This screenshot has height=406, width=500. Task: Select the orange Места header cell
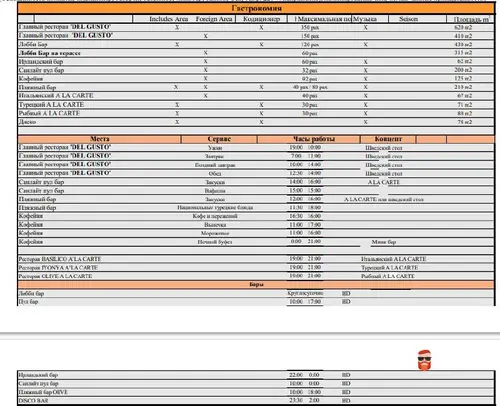(x=99, y=139)
